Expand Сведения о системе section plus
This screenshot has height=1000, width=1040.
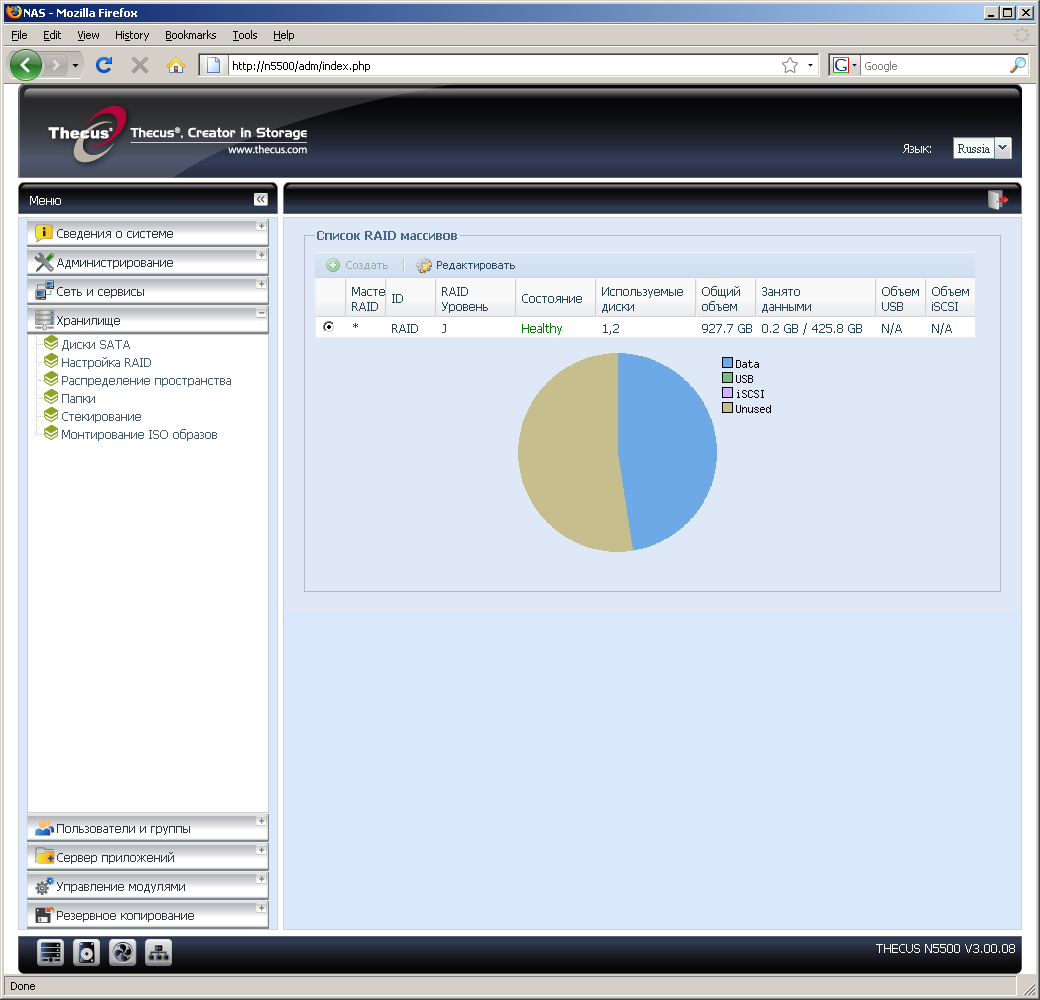[261, 226]
